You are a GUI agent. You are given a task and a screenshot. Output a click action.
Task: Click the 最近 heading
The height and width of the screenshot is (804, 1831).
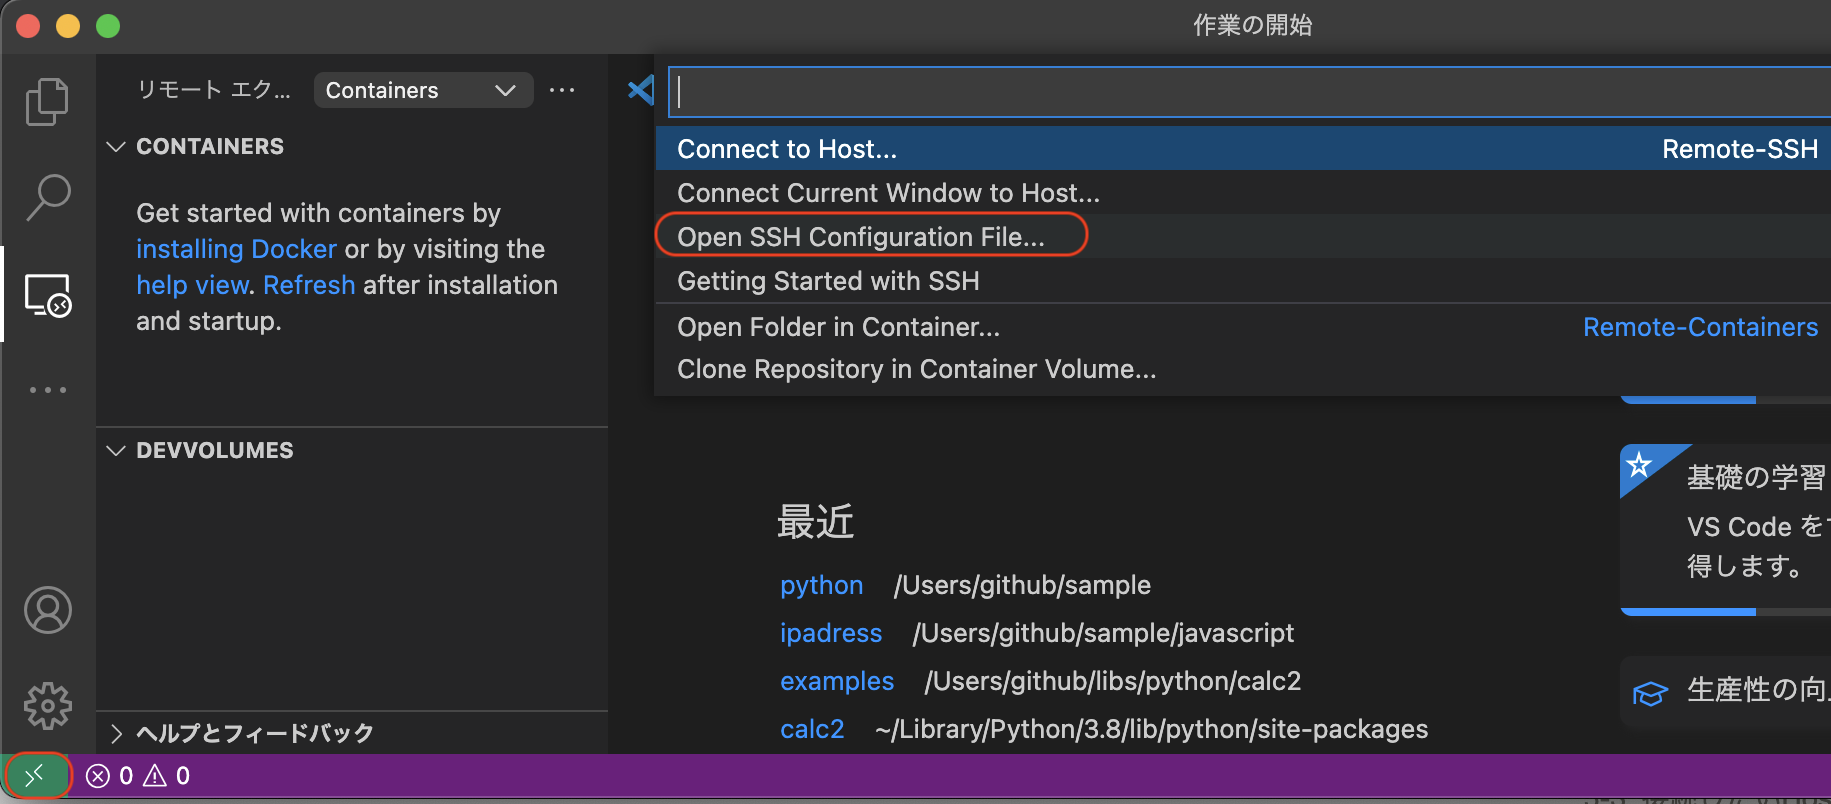(x=815, y=522)
